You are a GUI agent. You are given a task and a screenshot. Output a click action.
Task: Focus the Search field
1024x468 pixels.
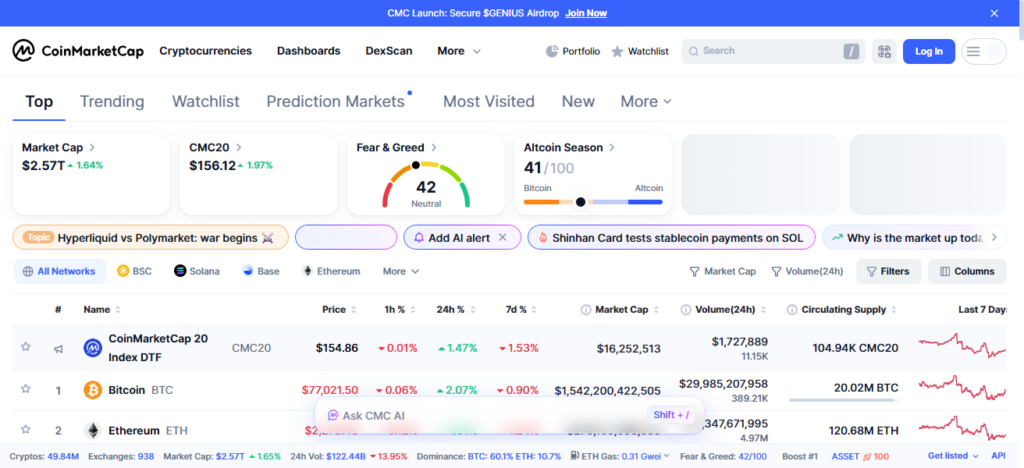click(773, 51)
